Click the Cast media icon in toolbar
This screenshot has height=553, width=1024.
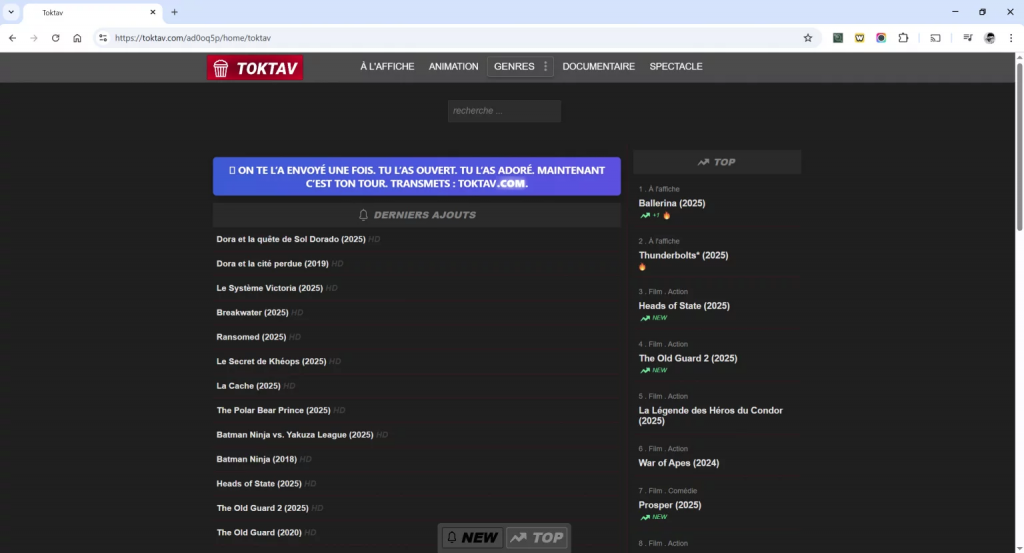coord(936,38)
